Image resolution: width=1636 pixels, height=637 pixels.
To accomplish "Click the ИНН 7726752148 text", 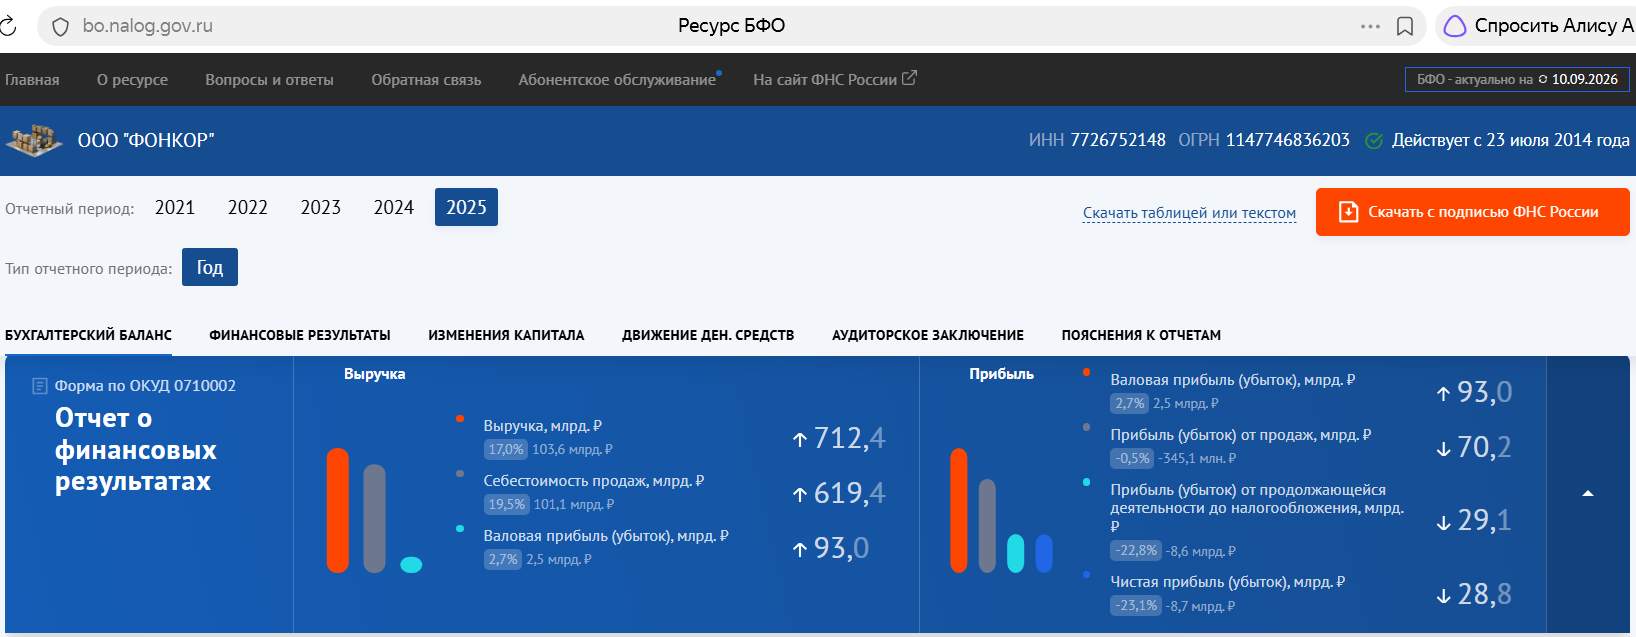I will [1097, 140].
